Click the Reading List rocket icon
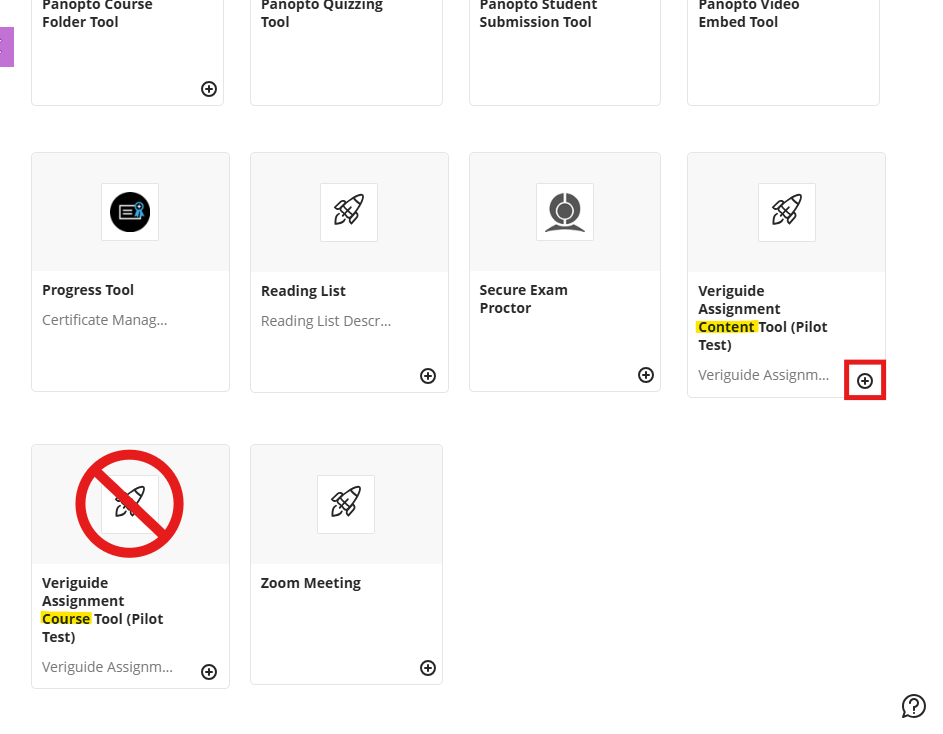The image size is (943, 734). tap(349, 212)
